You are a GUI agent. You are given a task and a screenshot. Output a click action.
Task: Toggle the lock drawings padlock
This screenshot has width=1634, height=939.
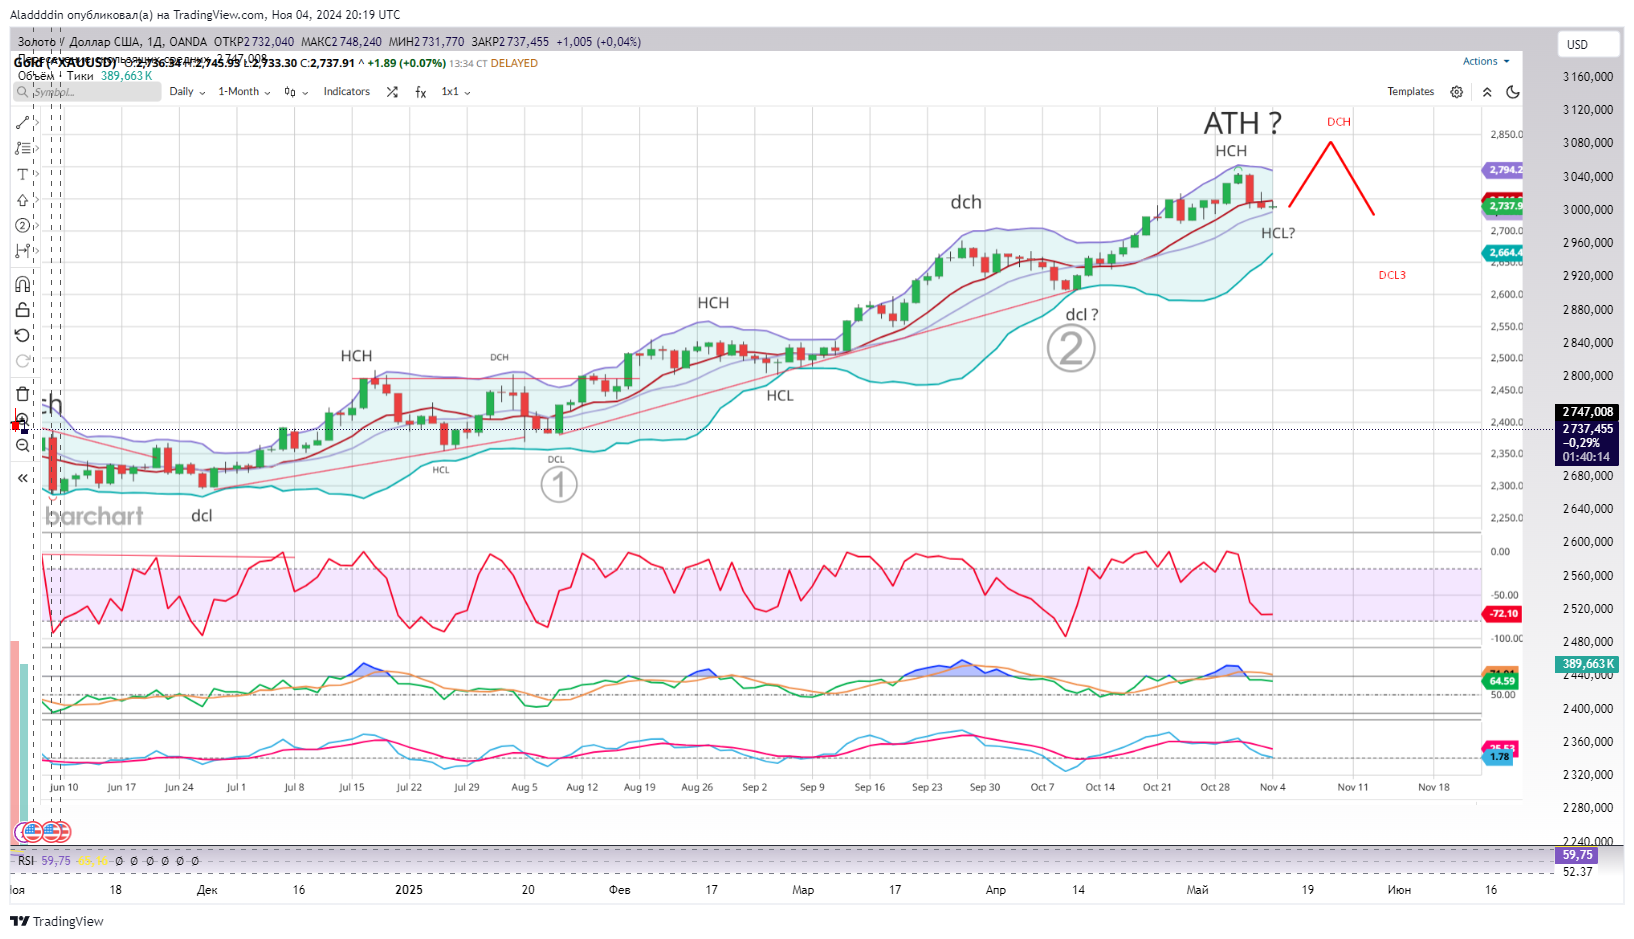[x=23, y=310]
